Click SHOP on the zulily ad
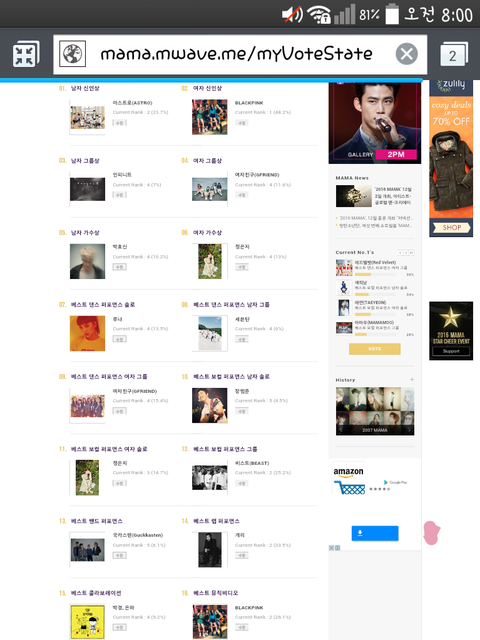 pos(451,228)
